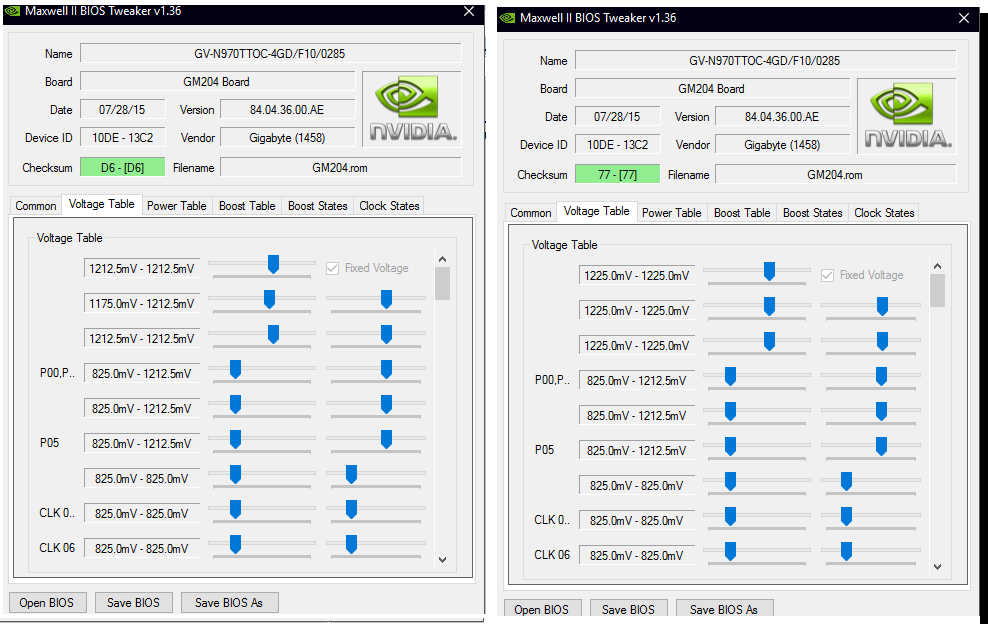Click min slider of first 1225.0mV row, right window
The height and width of the screenshot is (624, 988).
(x=769, y=272)
